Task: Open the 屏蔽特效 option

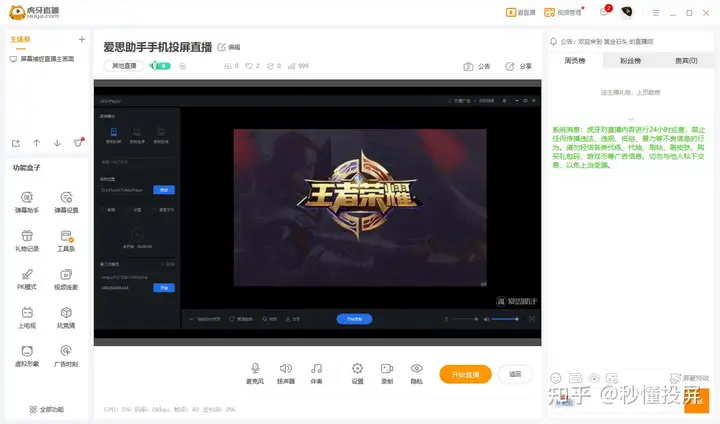Action: pos(689,378)
